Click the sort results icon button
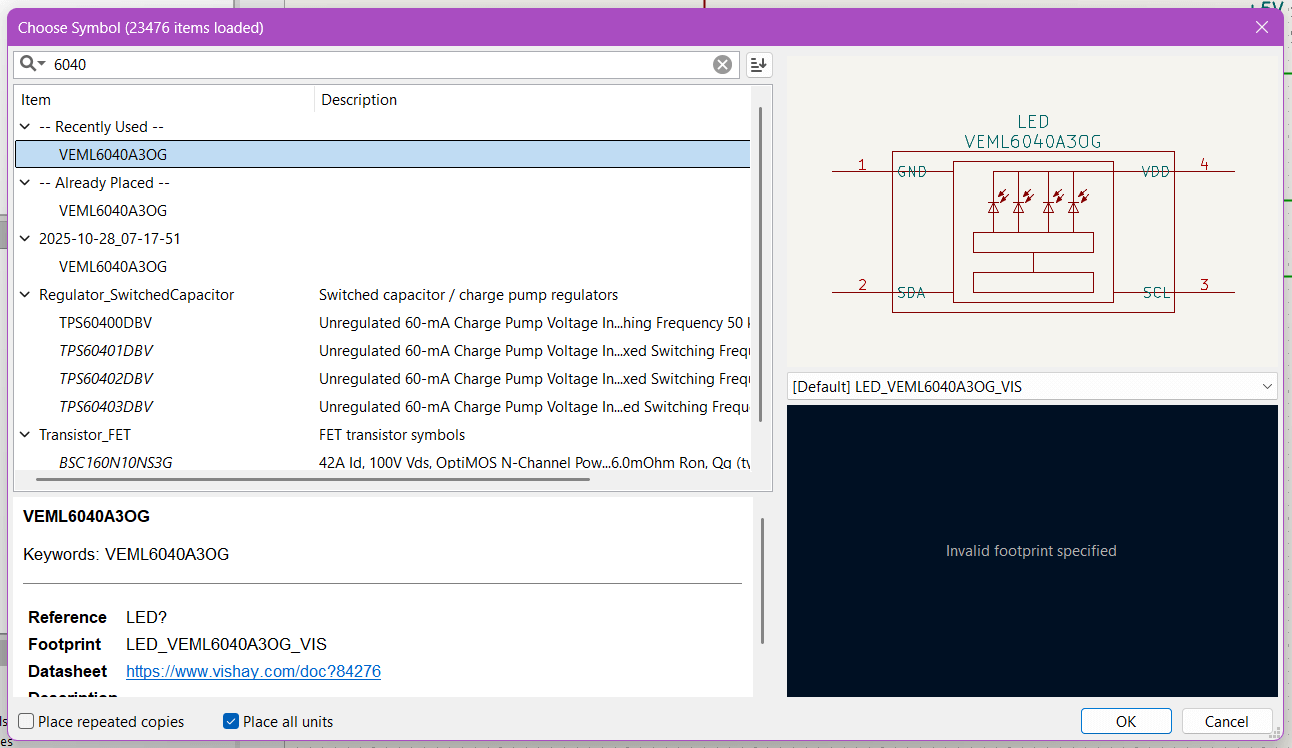Viewport: 1292px width, 748px height. (x=759, y=65)
